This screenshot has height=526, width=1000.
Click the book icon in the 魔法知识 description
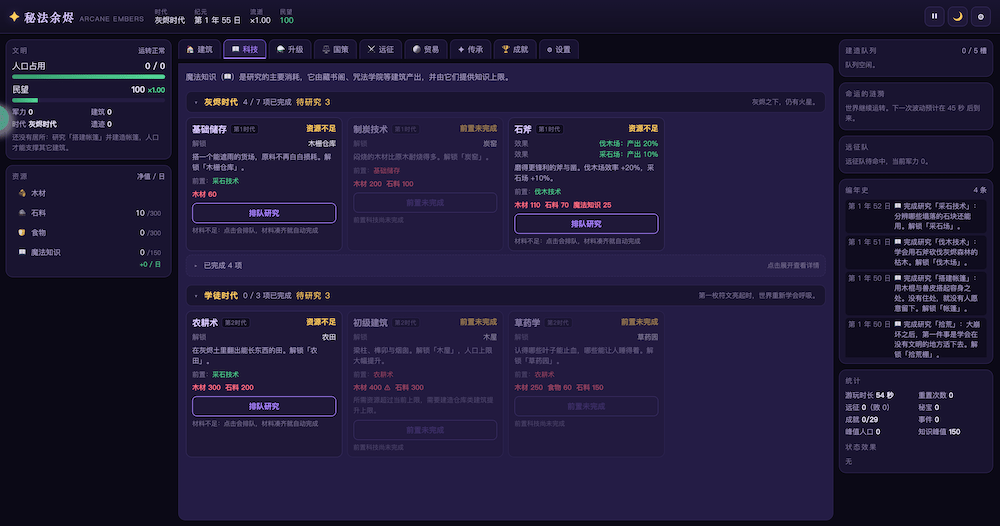click(228, 77)
